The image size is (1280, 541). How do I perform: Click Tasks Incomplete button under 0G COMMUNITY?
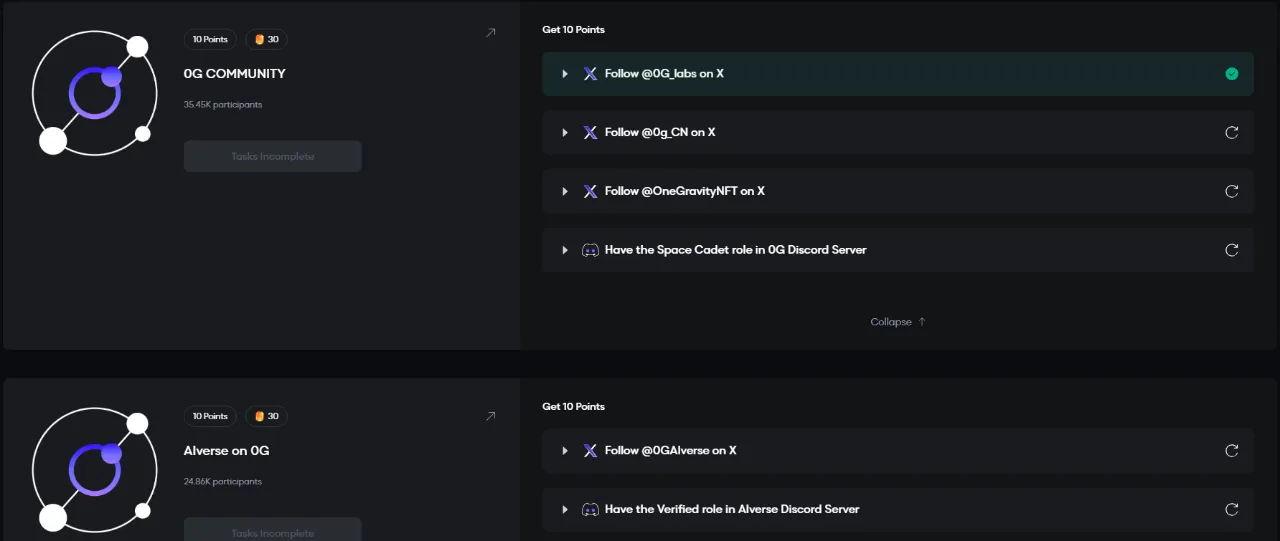pos(272,156)
